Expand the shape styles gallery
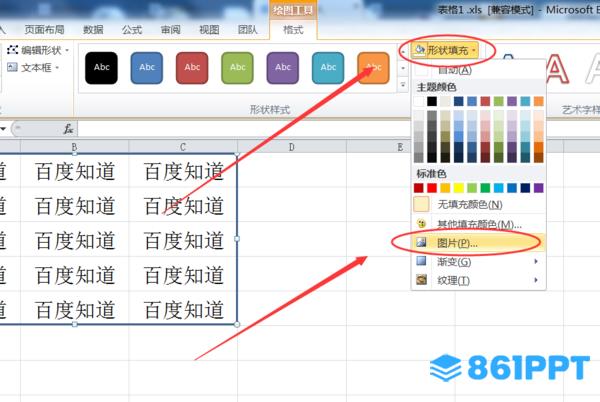Viewport: 600px width, 402px height. [403, 85]
